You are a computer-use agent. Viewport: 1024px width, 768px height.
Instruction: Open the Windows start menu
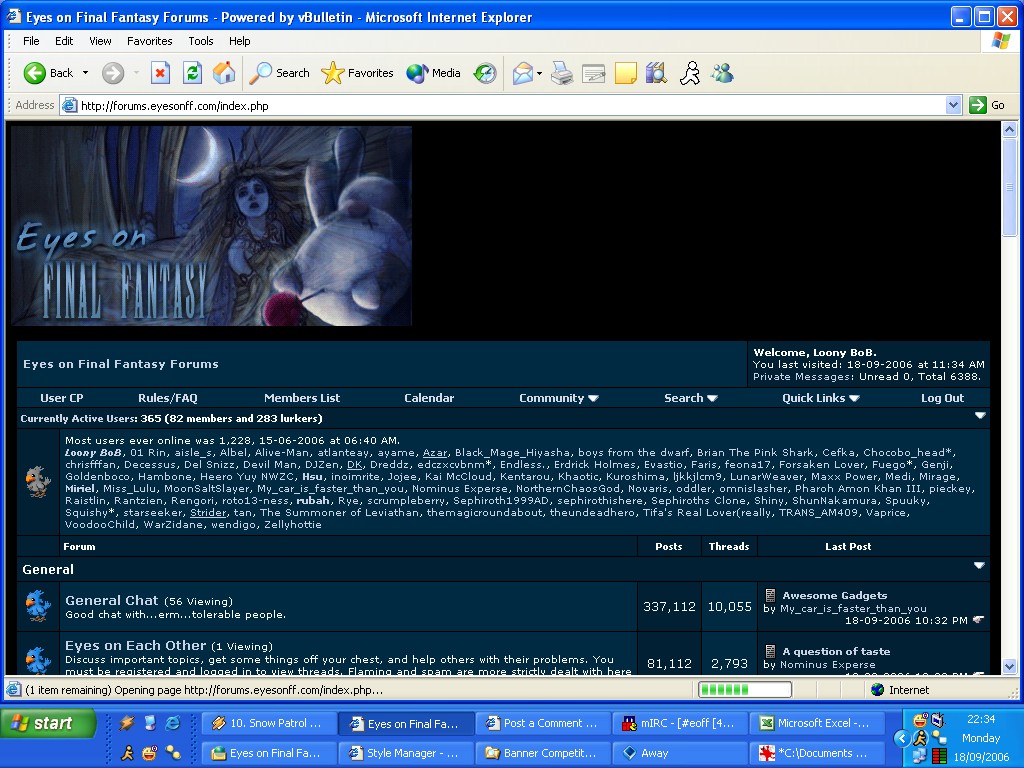[x=49, y=723]
